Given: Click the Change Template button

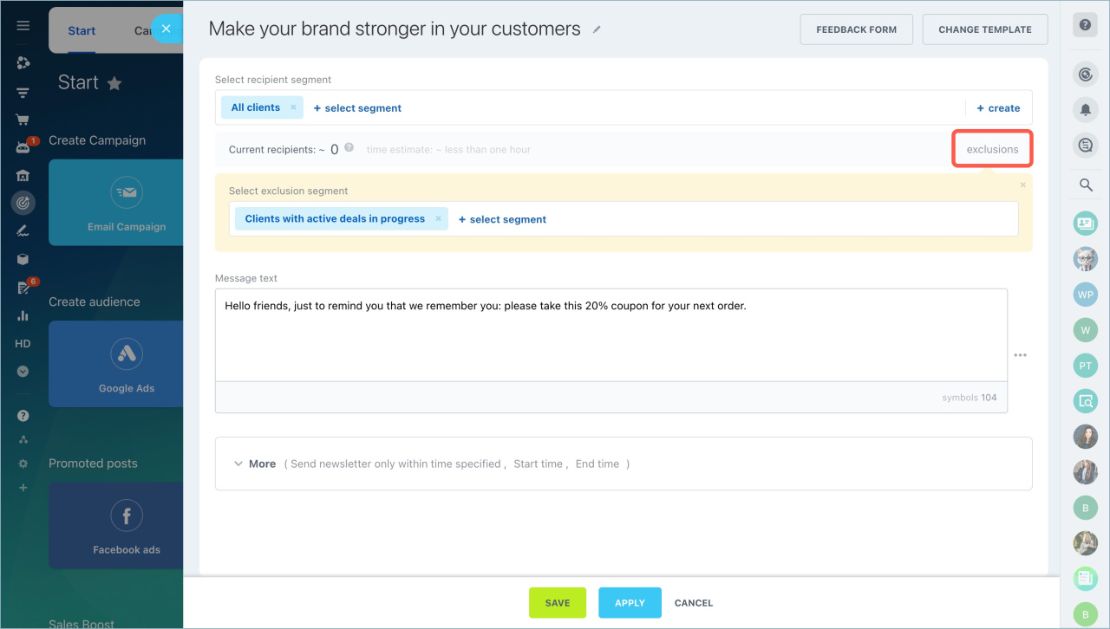Looking at the screenshot, I should (x=985, y=30).
